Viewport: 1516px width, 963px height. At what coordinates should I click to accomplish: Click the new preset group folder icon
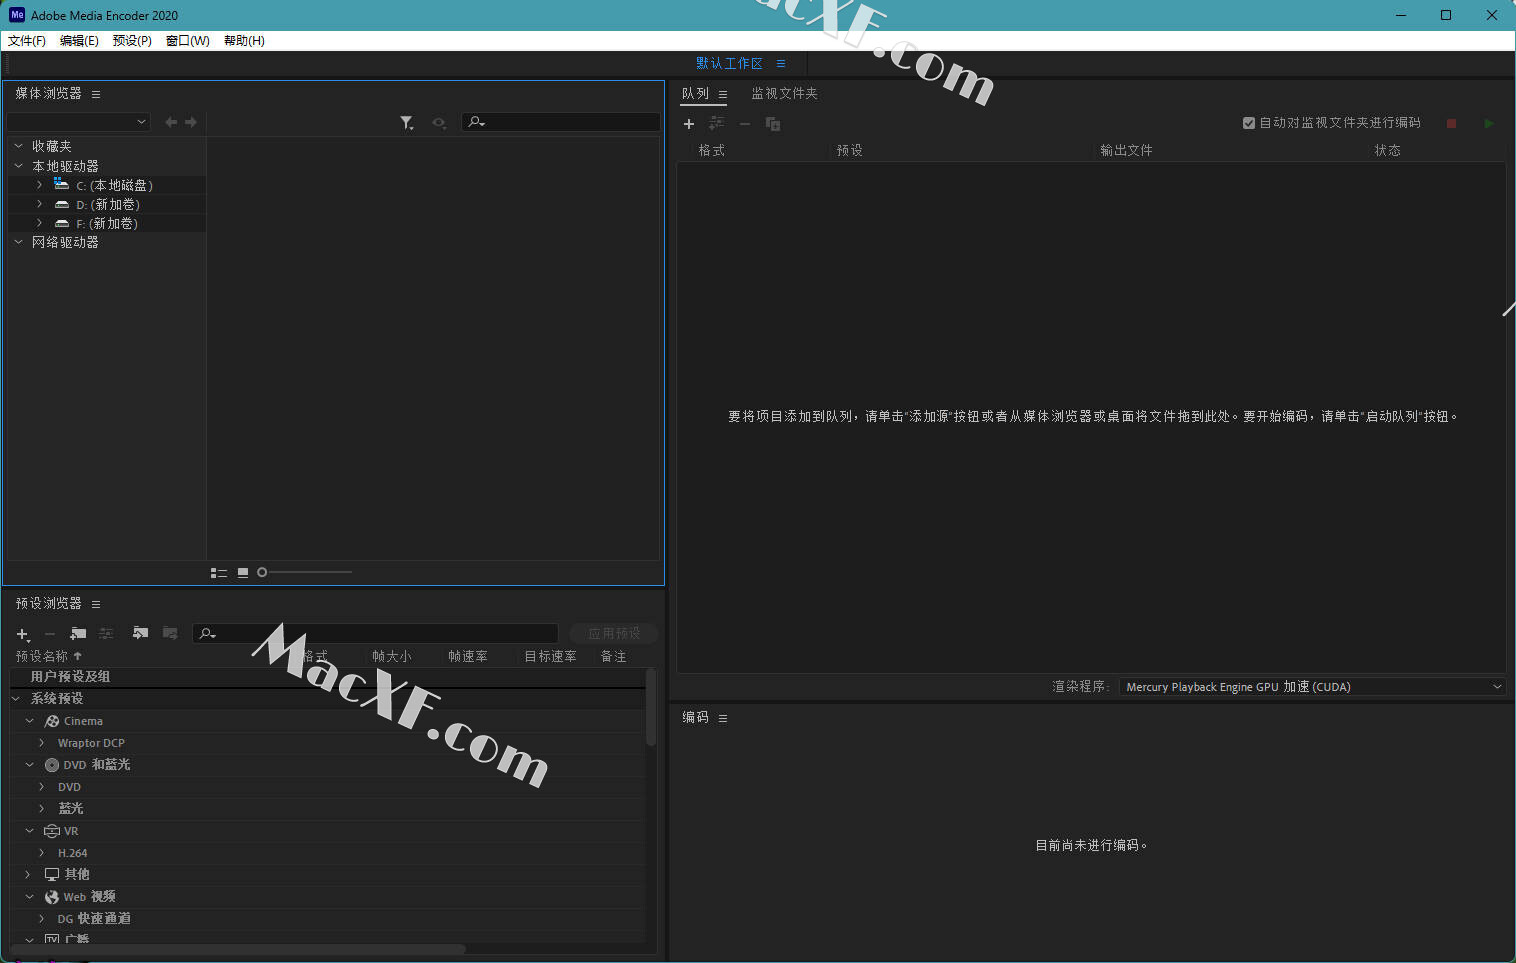pyautogui.click(x=78, y=633)
